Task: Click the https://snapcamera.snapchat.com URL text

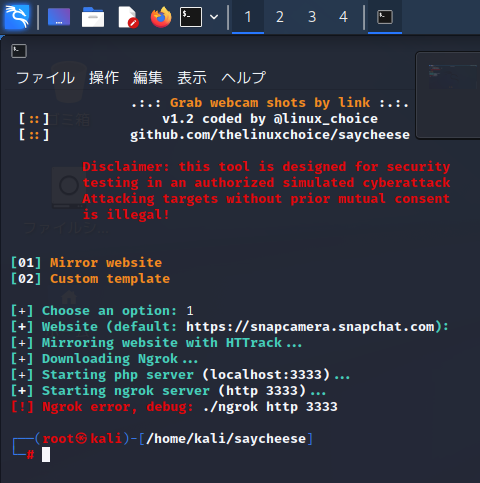Action: (311, 327)
